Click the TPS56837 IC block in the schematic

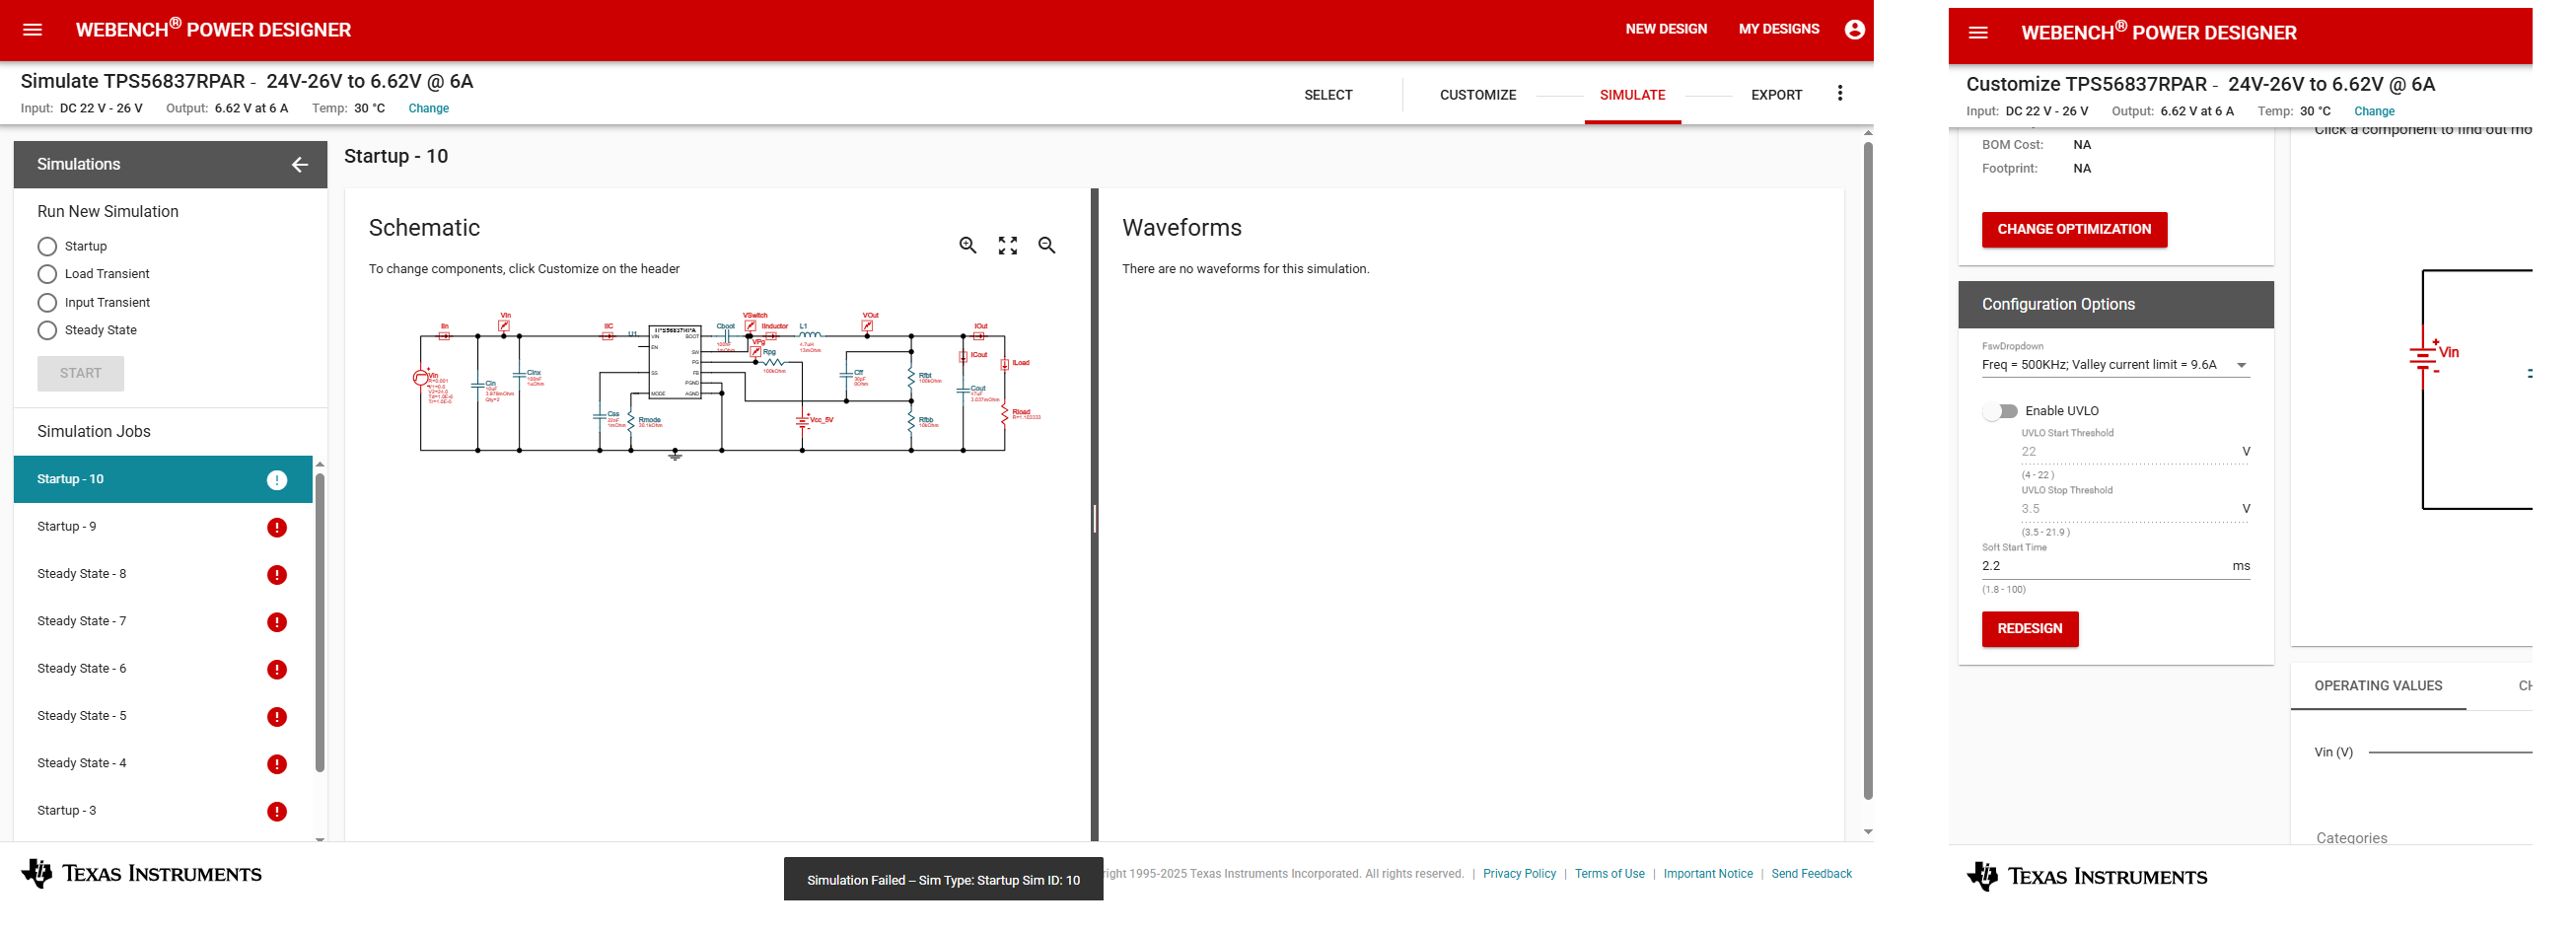[x=676, y=362]
